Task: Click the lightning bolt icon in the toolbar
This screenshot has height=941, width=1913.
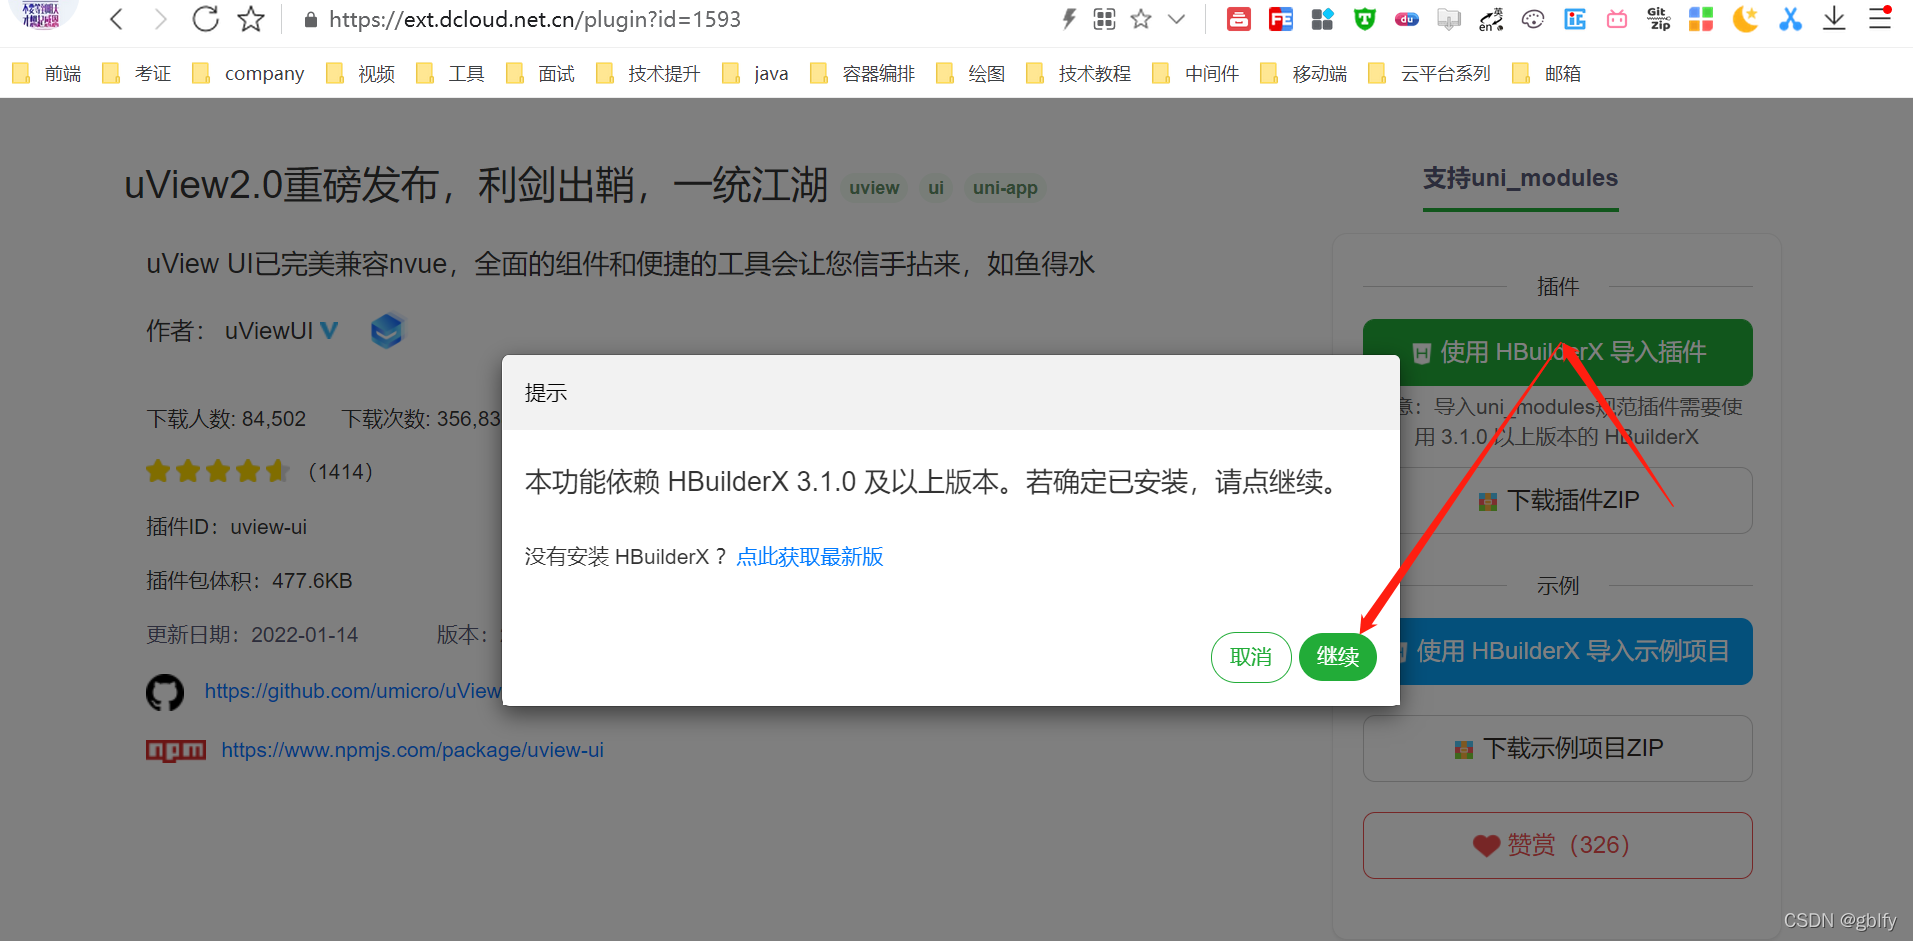Action: (x=1069, y=18)
